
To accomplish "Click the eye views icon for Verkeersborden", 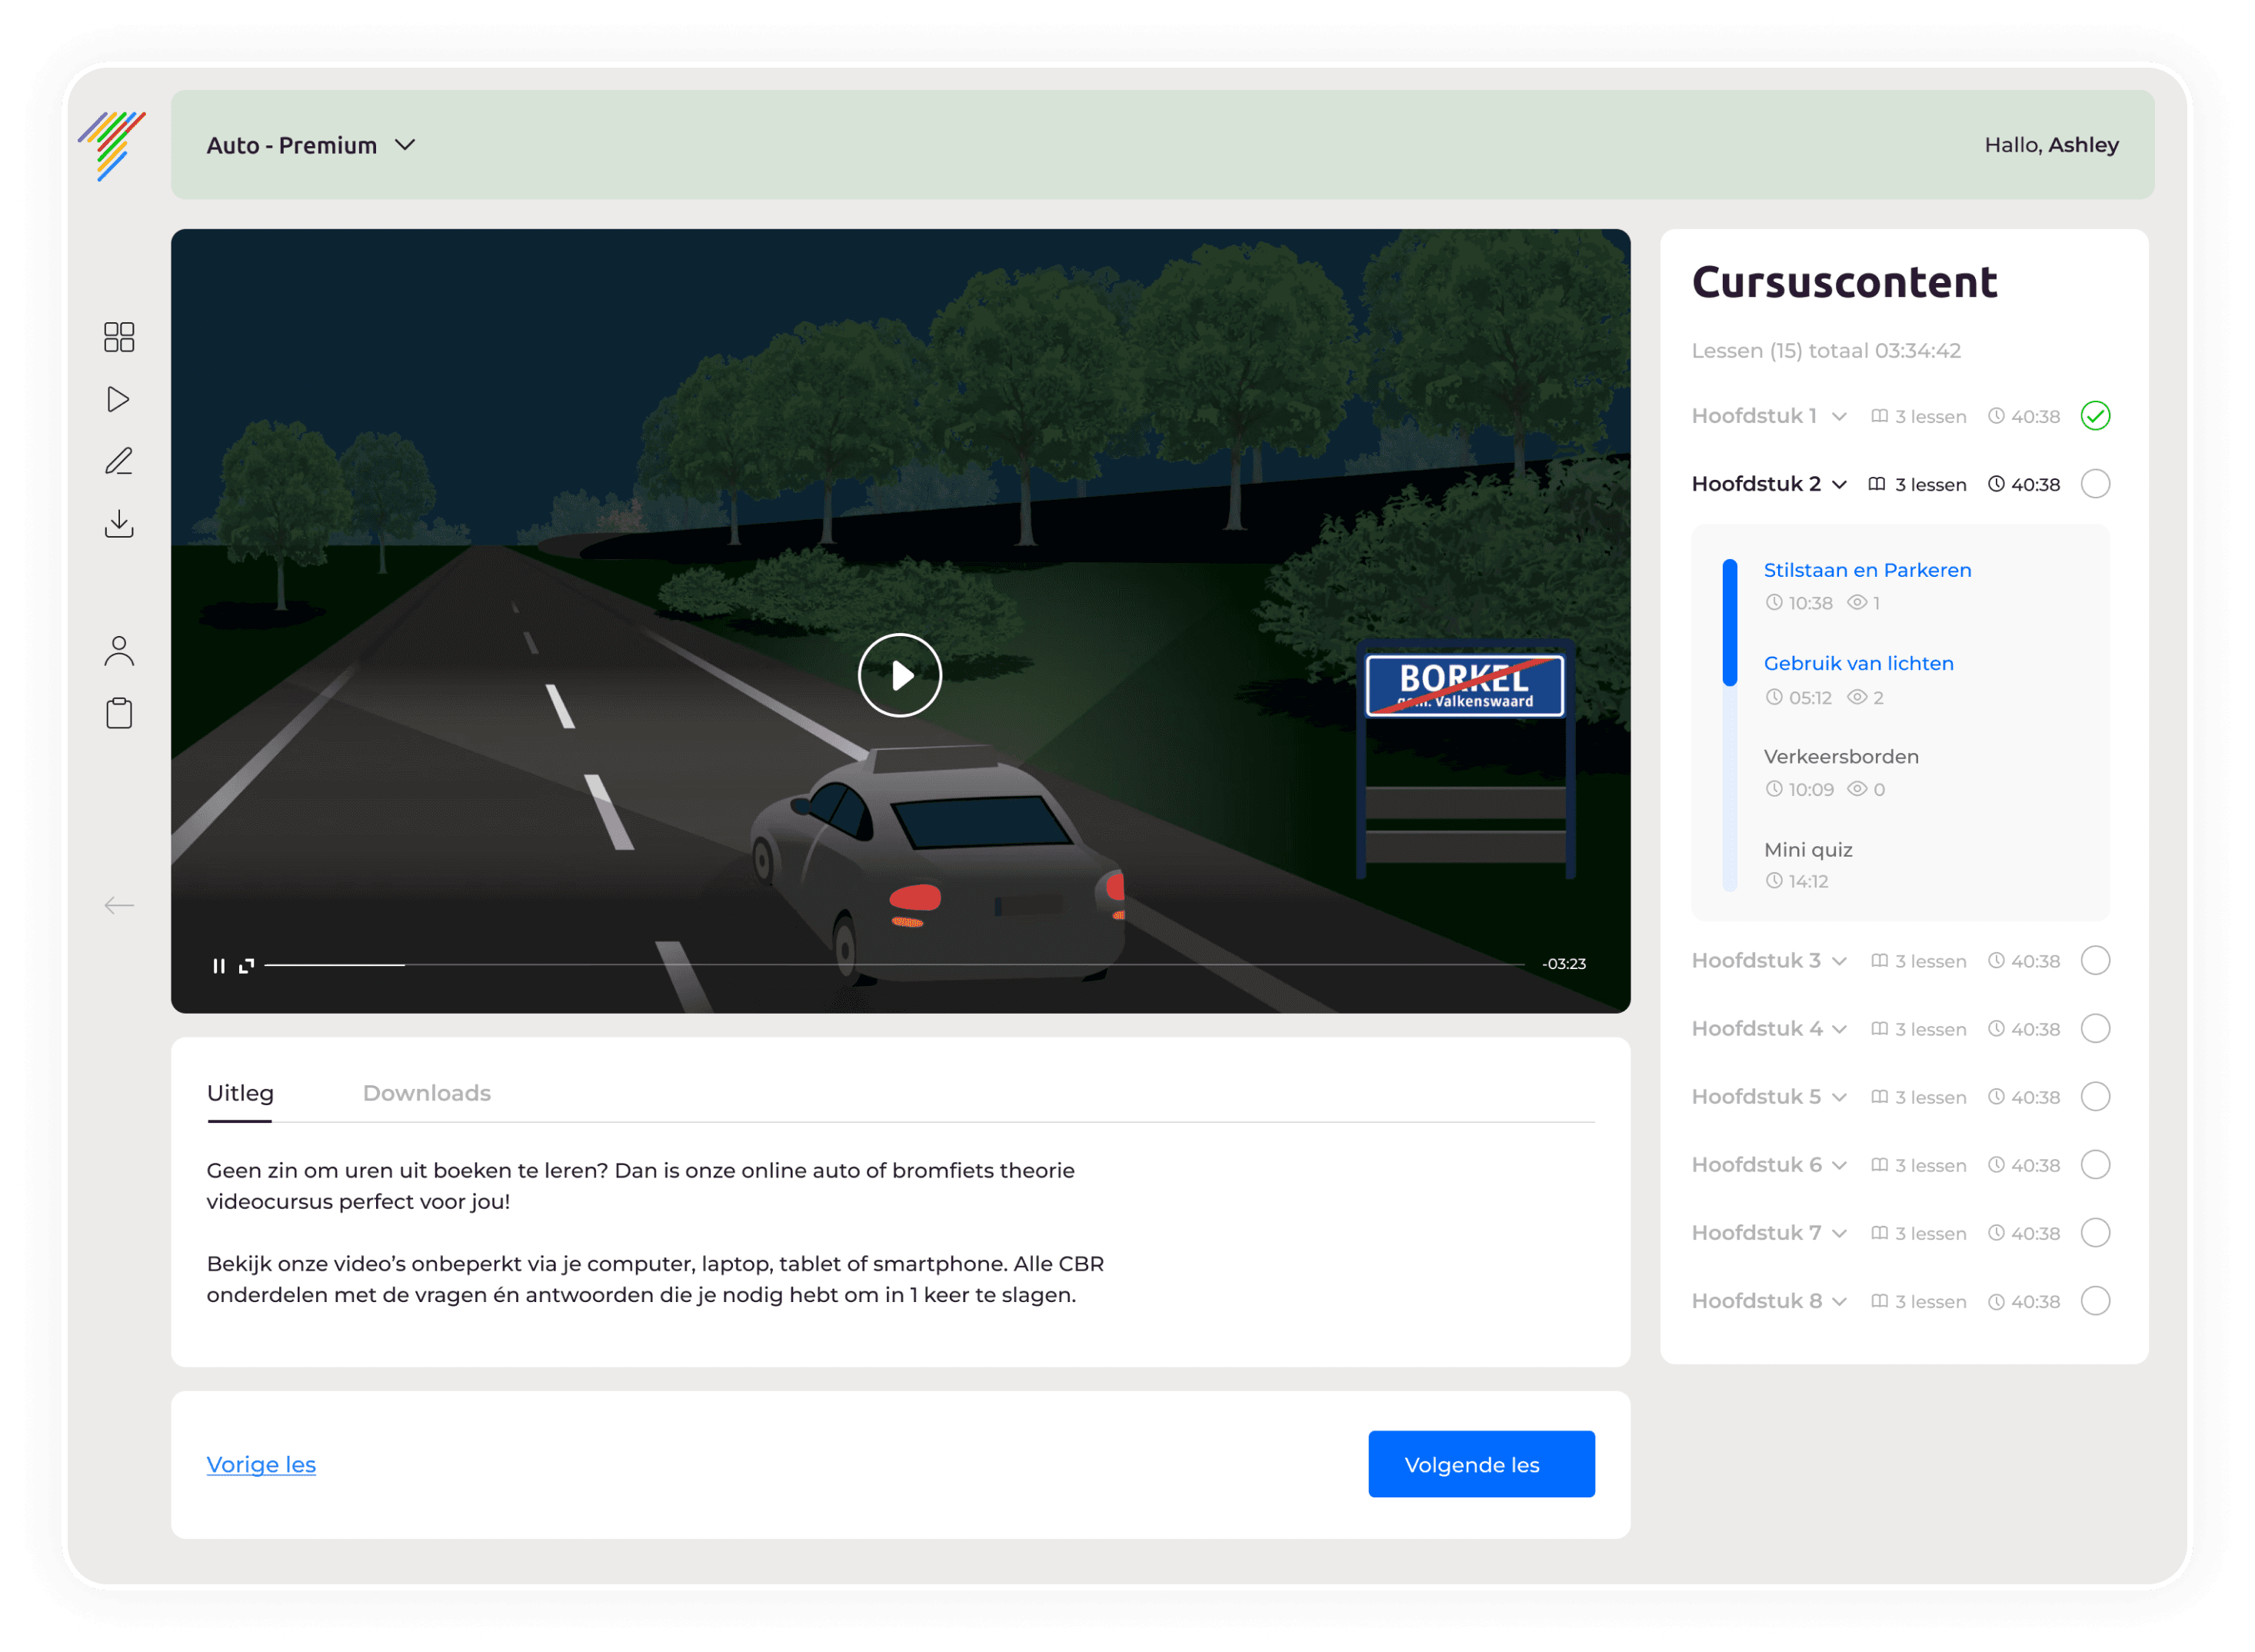I will (1858, 790).
